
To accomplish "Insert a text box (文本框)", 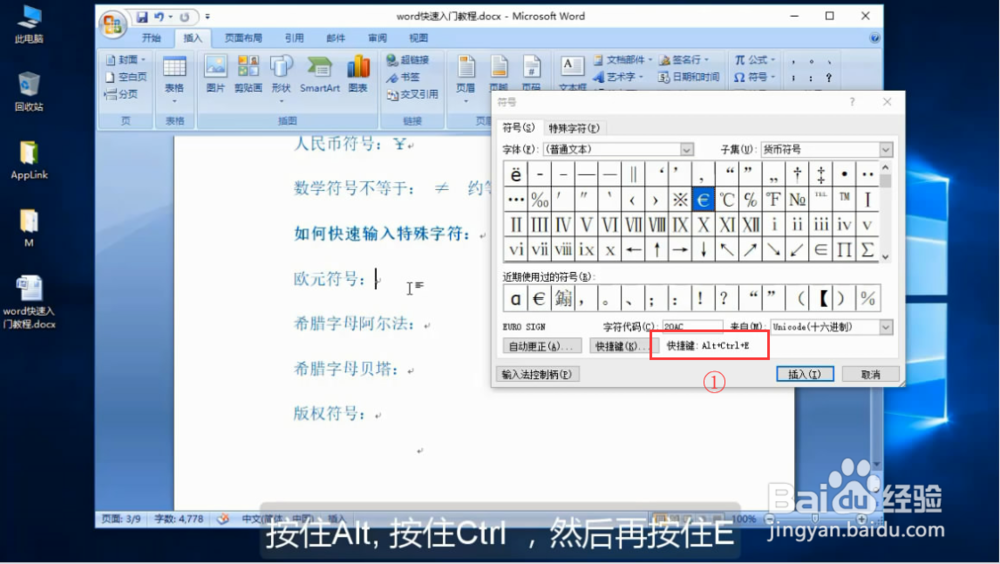I will 572,73.
